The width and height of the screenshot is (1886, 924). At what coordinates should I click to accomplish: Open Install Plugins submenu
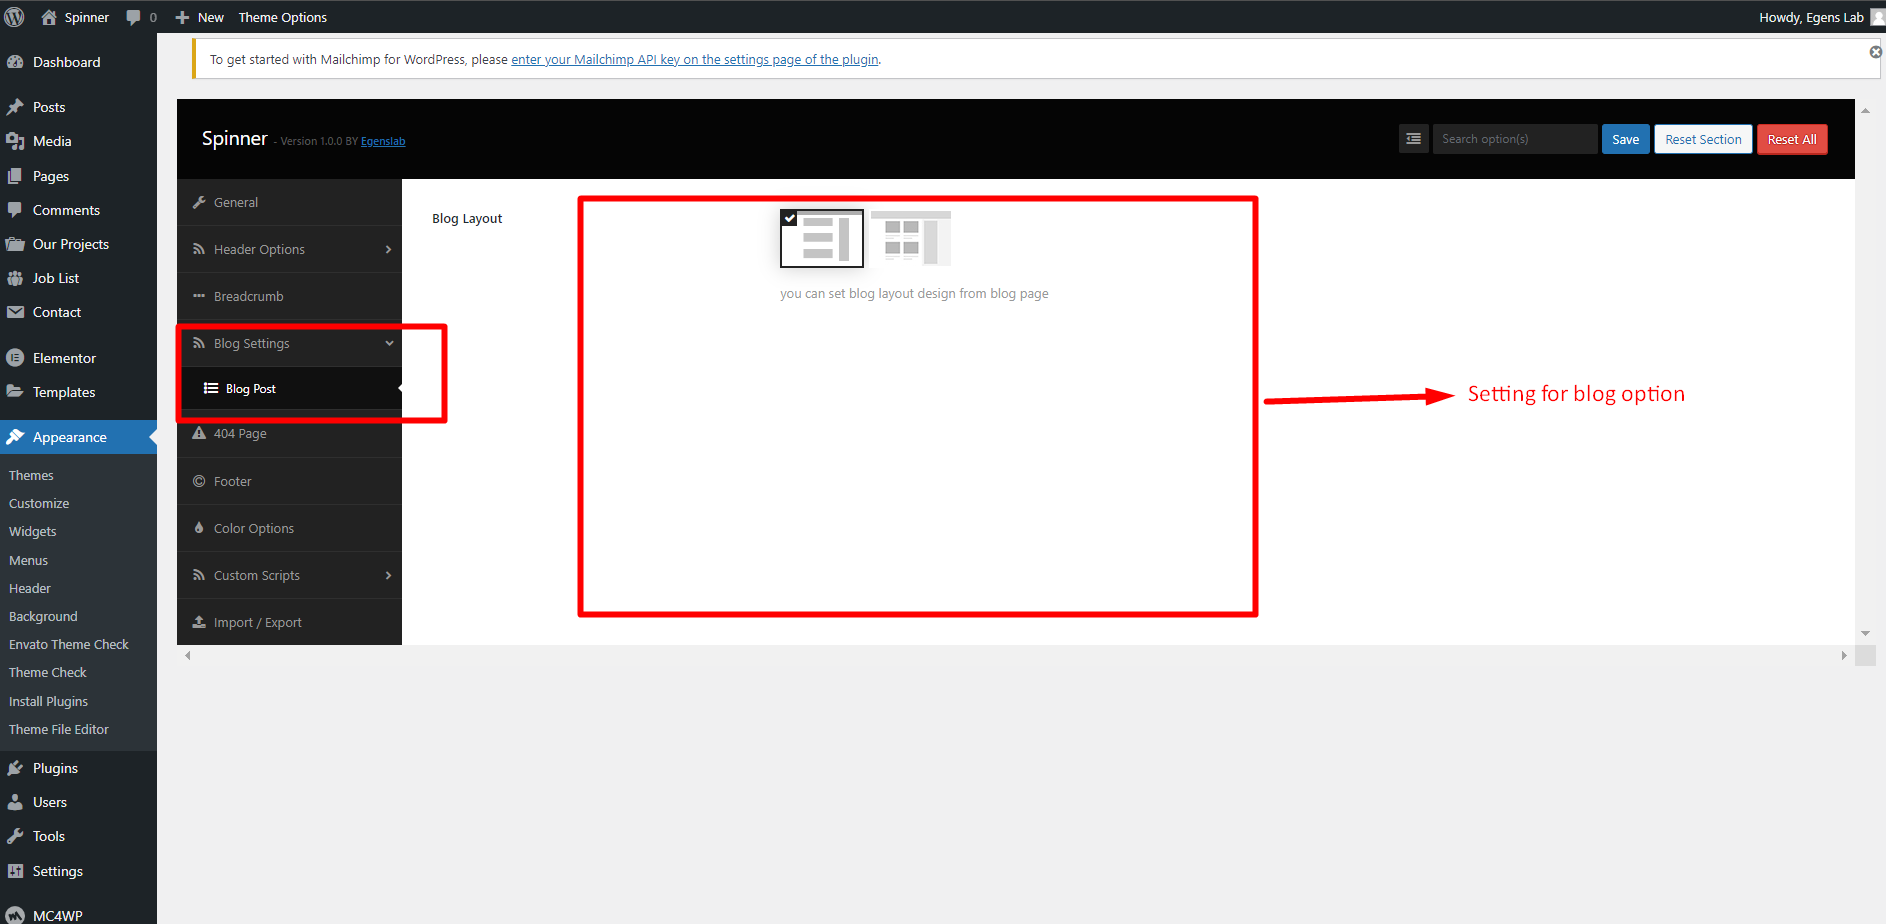pyautogui.click(x=48, y=701)
